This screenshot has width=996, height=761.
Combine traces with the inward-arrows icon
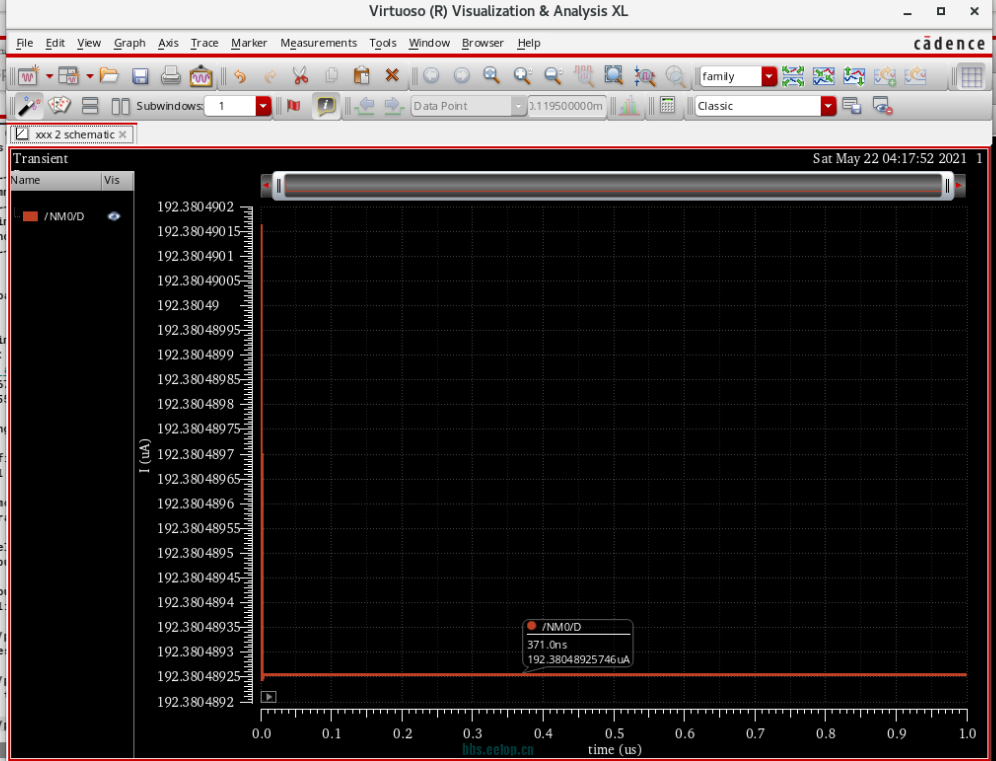click(x=823, y=76)
